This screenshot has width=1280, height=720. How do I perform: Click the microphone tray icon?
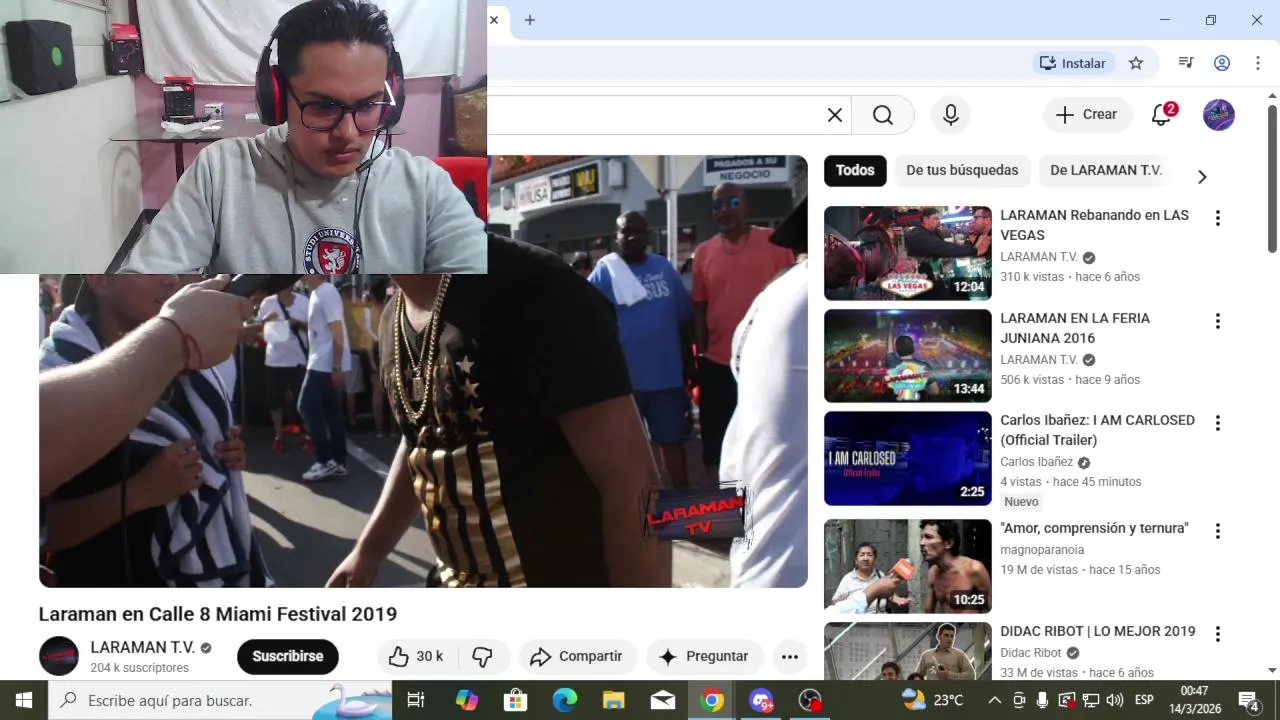point(1042,700)
